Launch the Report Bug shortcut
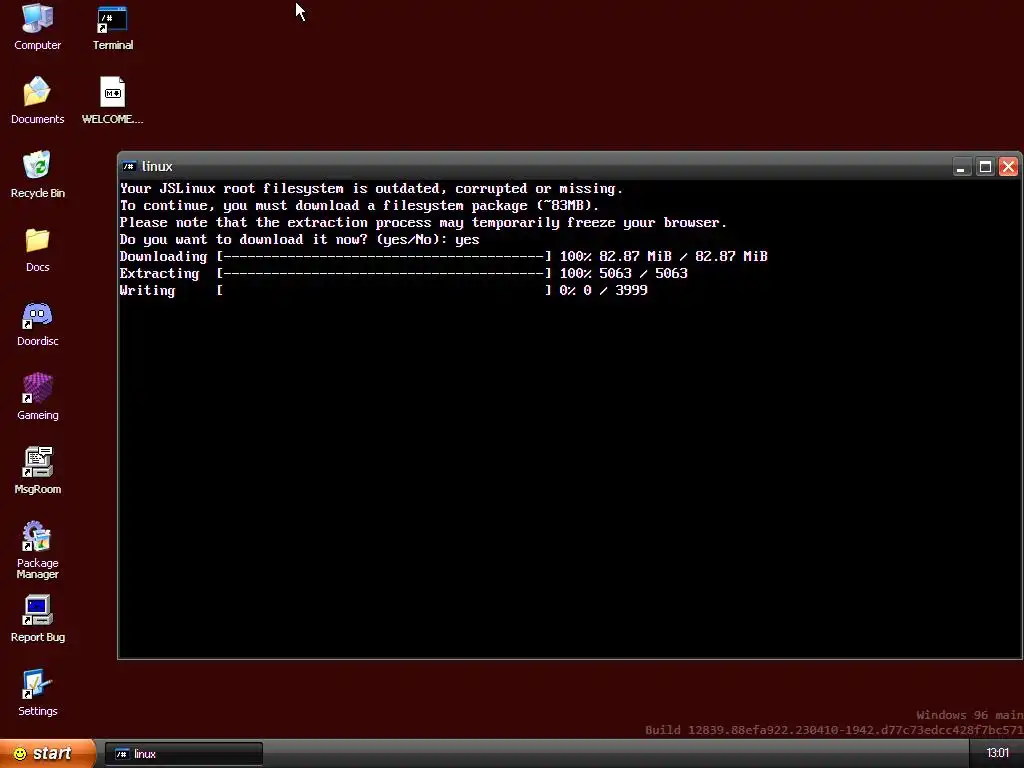The image size is (1024, 768). click(x=37, y=619)
